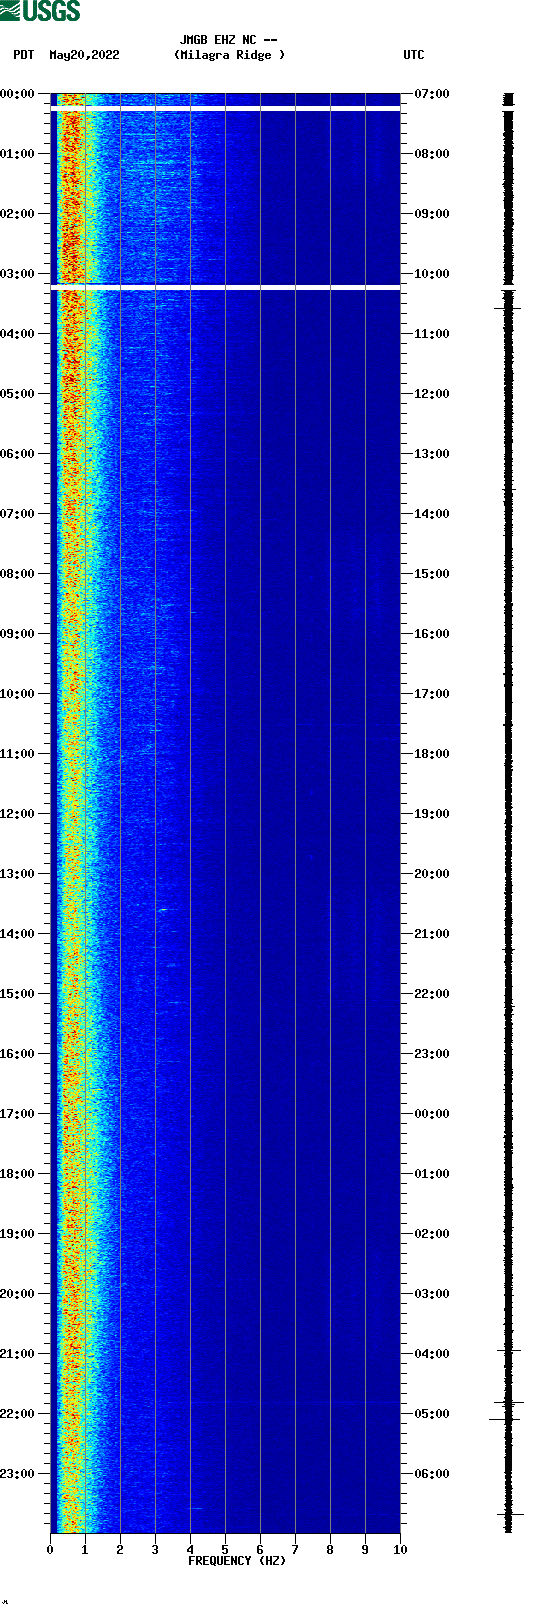
Task: Click the 19:00 UTC time label
Action: click(432, 814)
